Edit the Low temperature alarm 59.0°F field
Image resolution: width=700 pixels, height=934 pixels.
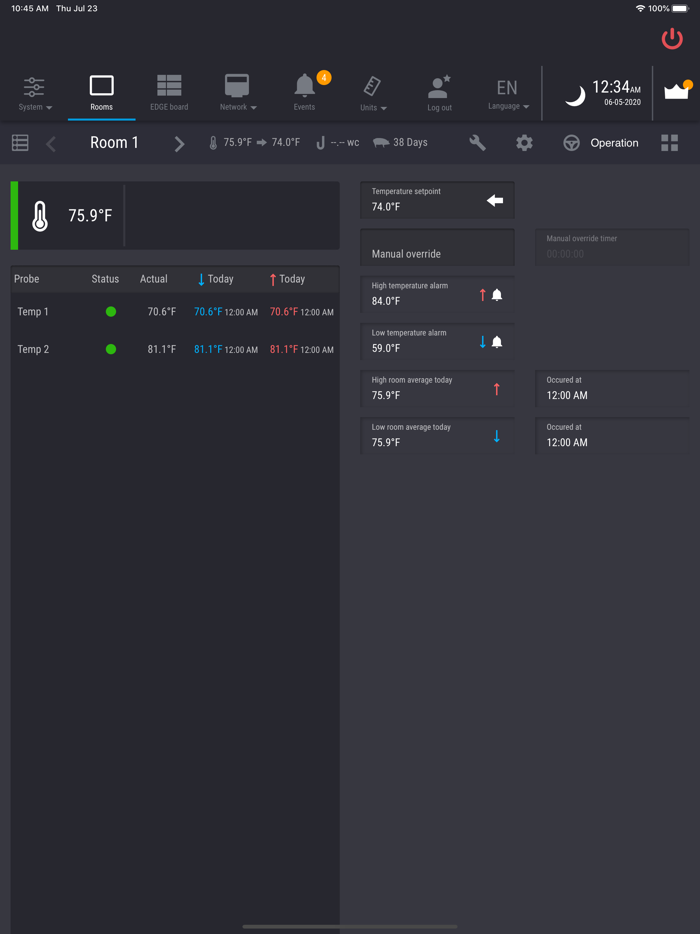point(437,341)
